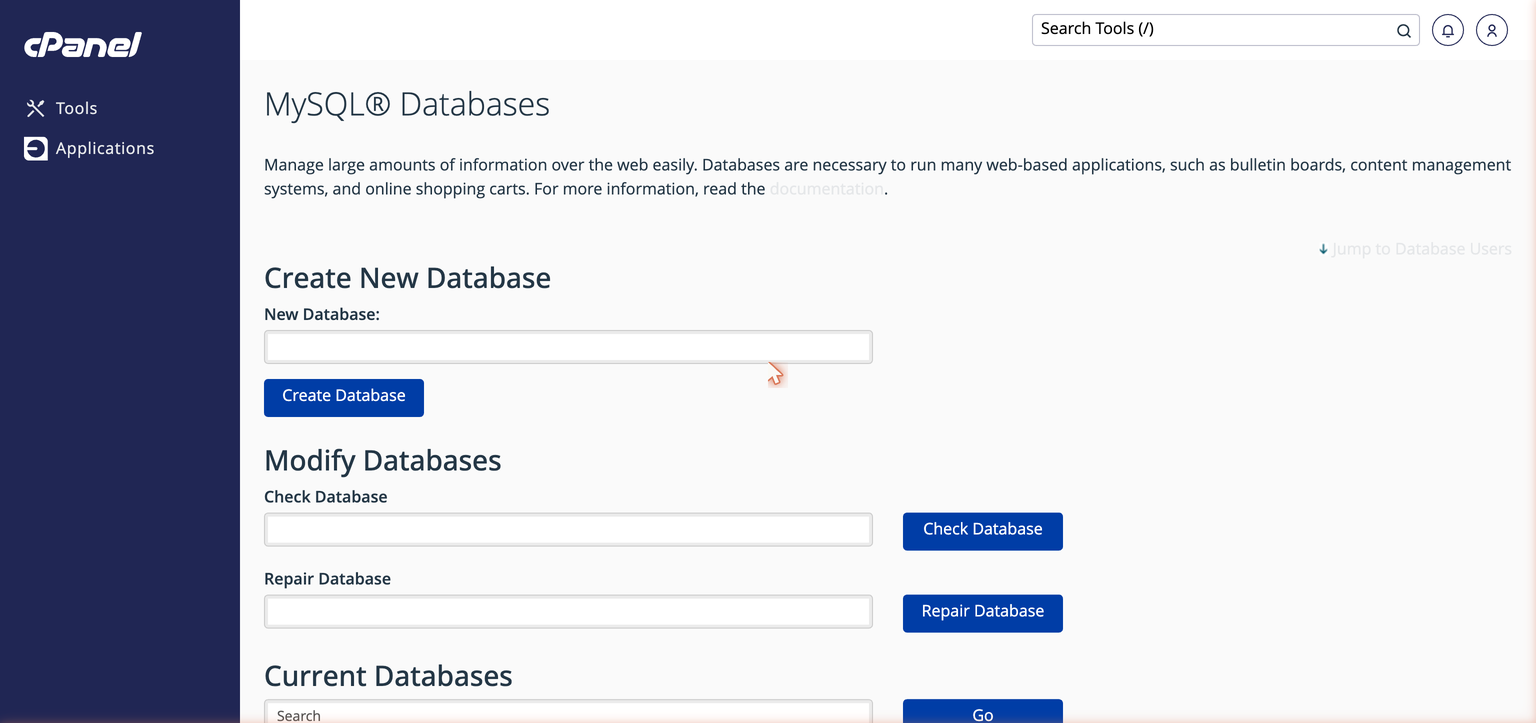
Task: Click the Repair Database field label
Action: pos(327,578)
